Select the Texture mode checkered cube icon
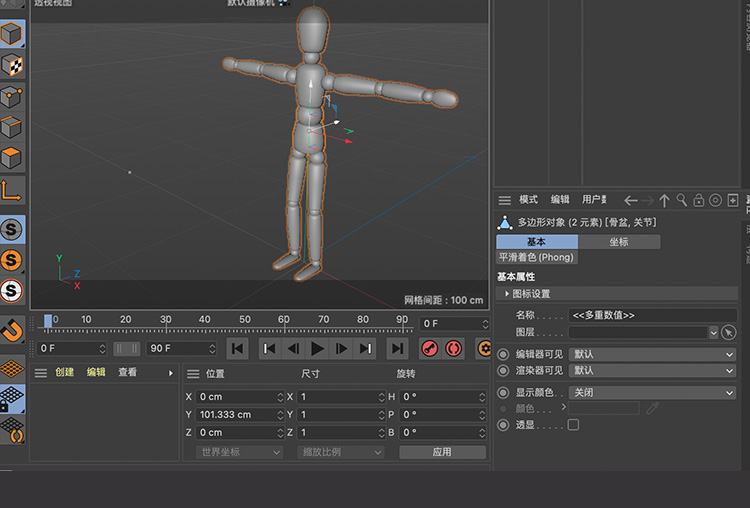This screenshot has height=508, width=750. 12,66
